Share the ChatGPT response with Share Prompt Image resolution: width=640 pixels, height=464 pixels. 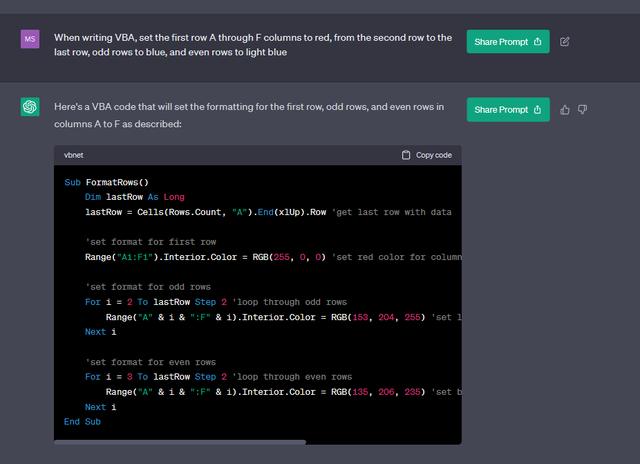click(x=507, y=109)
